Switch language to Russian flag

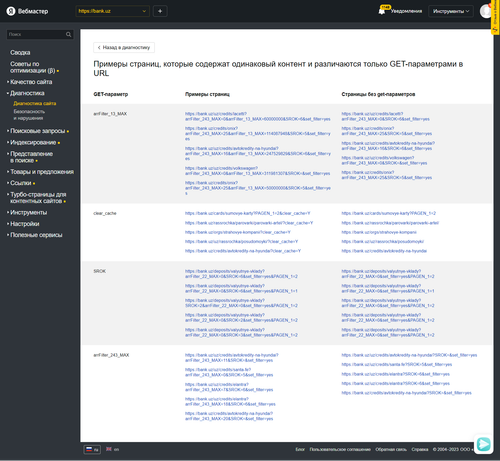[x=92, y=449]
